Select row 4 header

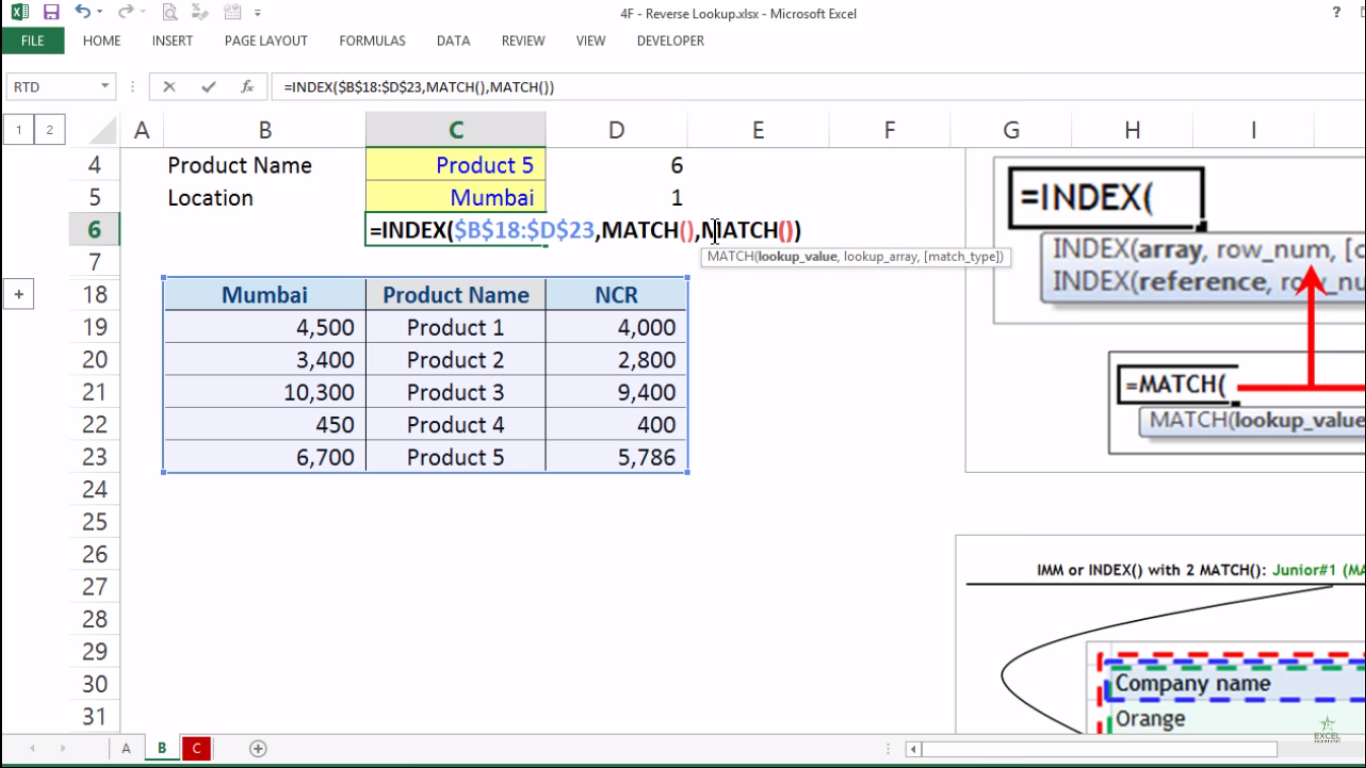click(94, 165)
